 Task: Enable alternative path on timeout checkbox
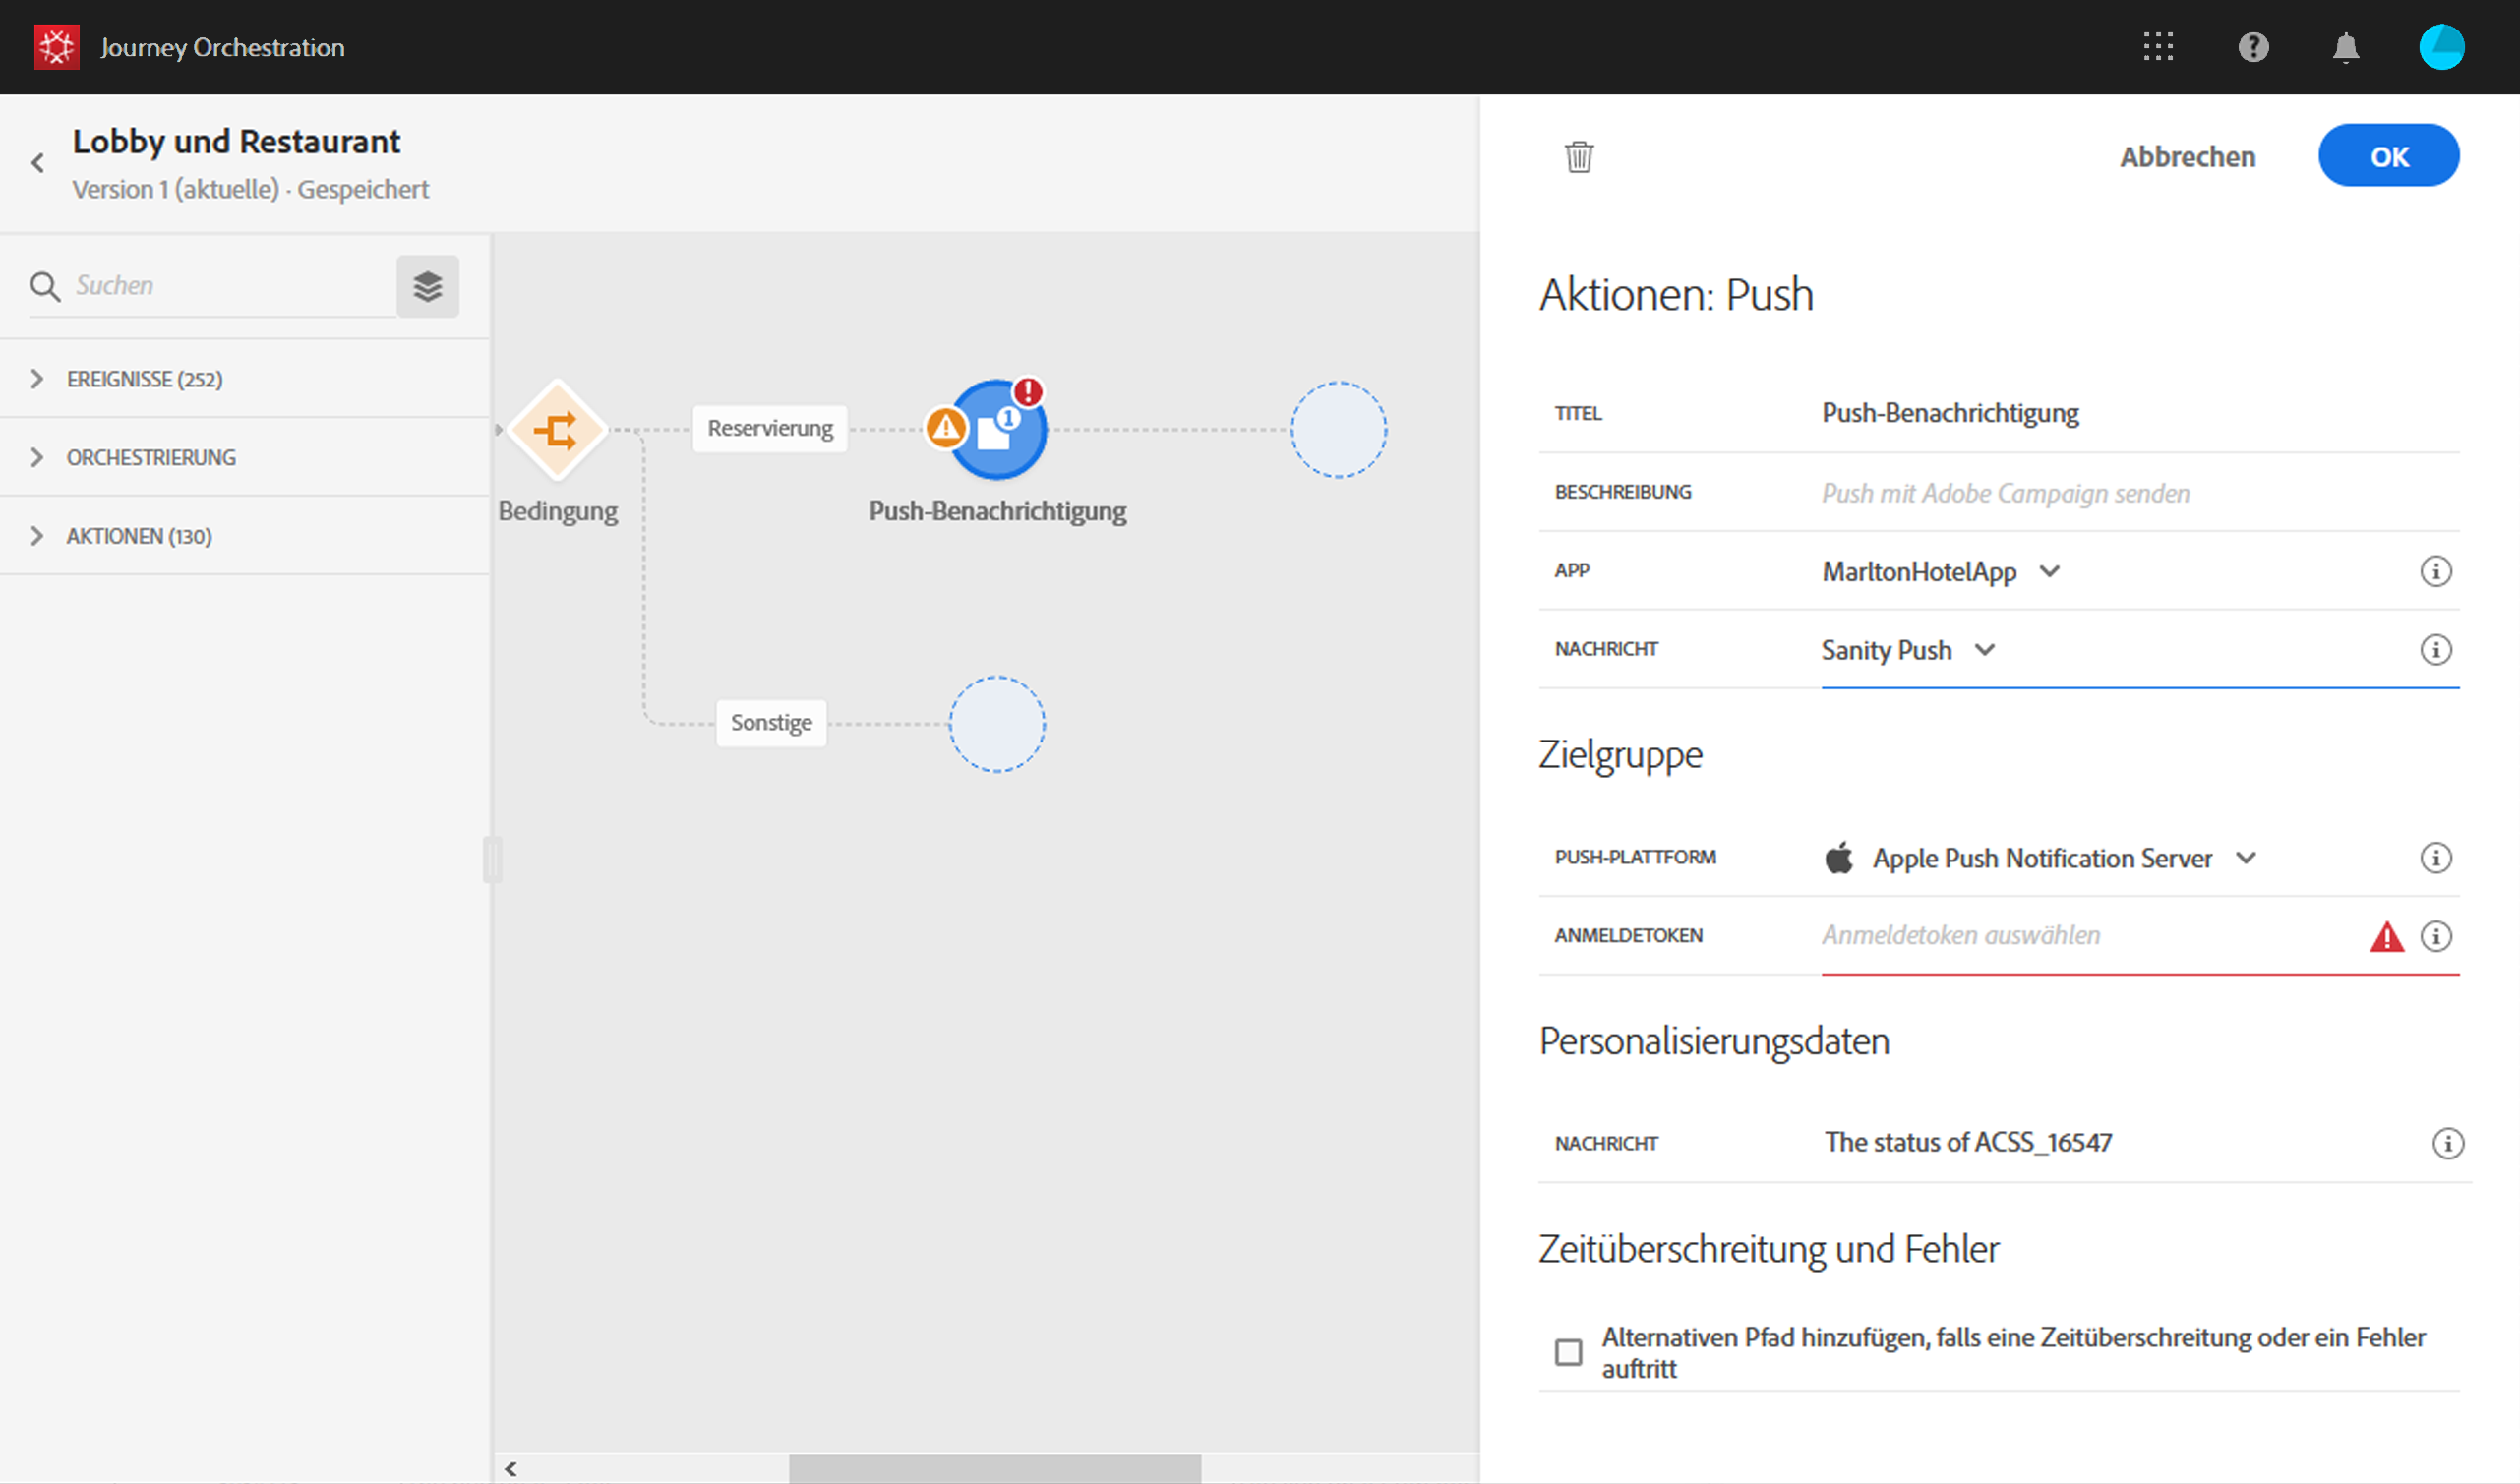pyautogui.click(x=1568, y=1352)
